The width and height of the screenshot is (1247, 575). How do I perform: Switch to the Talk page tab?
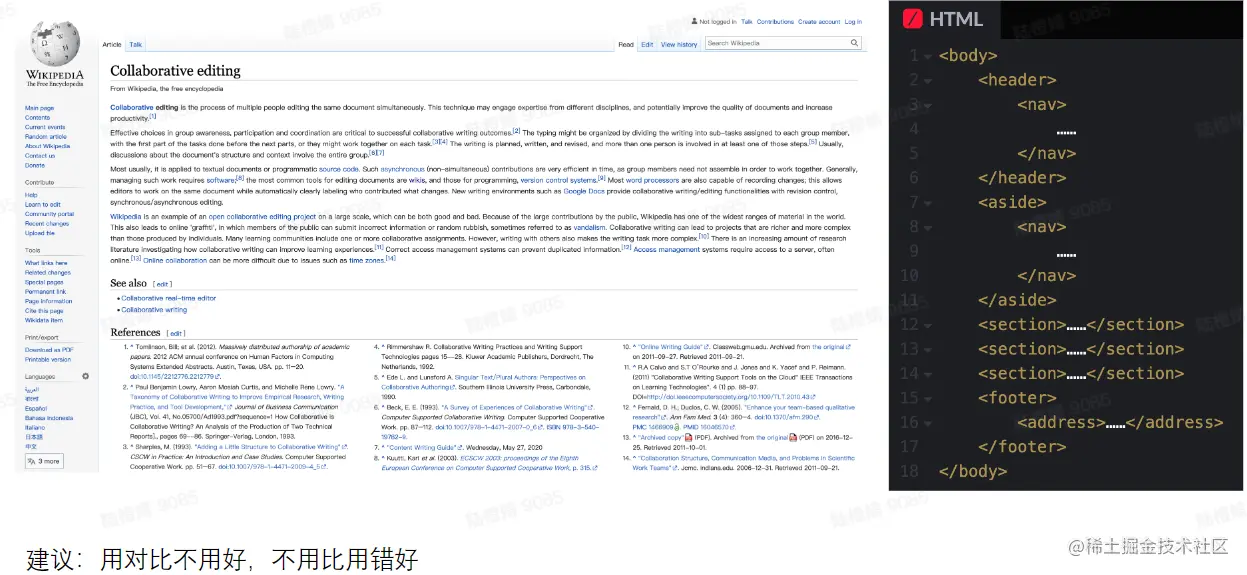click(135, 44)
